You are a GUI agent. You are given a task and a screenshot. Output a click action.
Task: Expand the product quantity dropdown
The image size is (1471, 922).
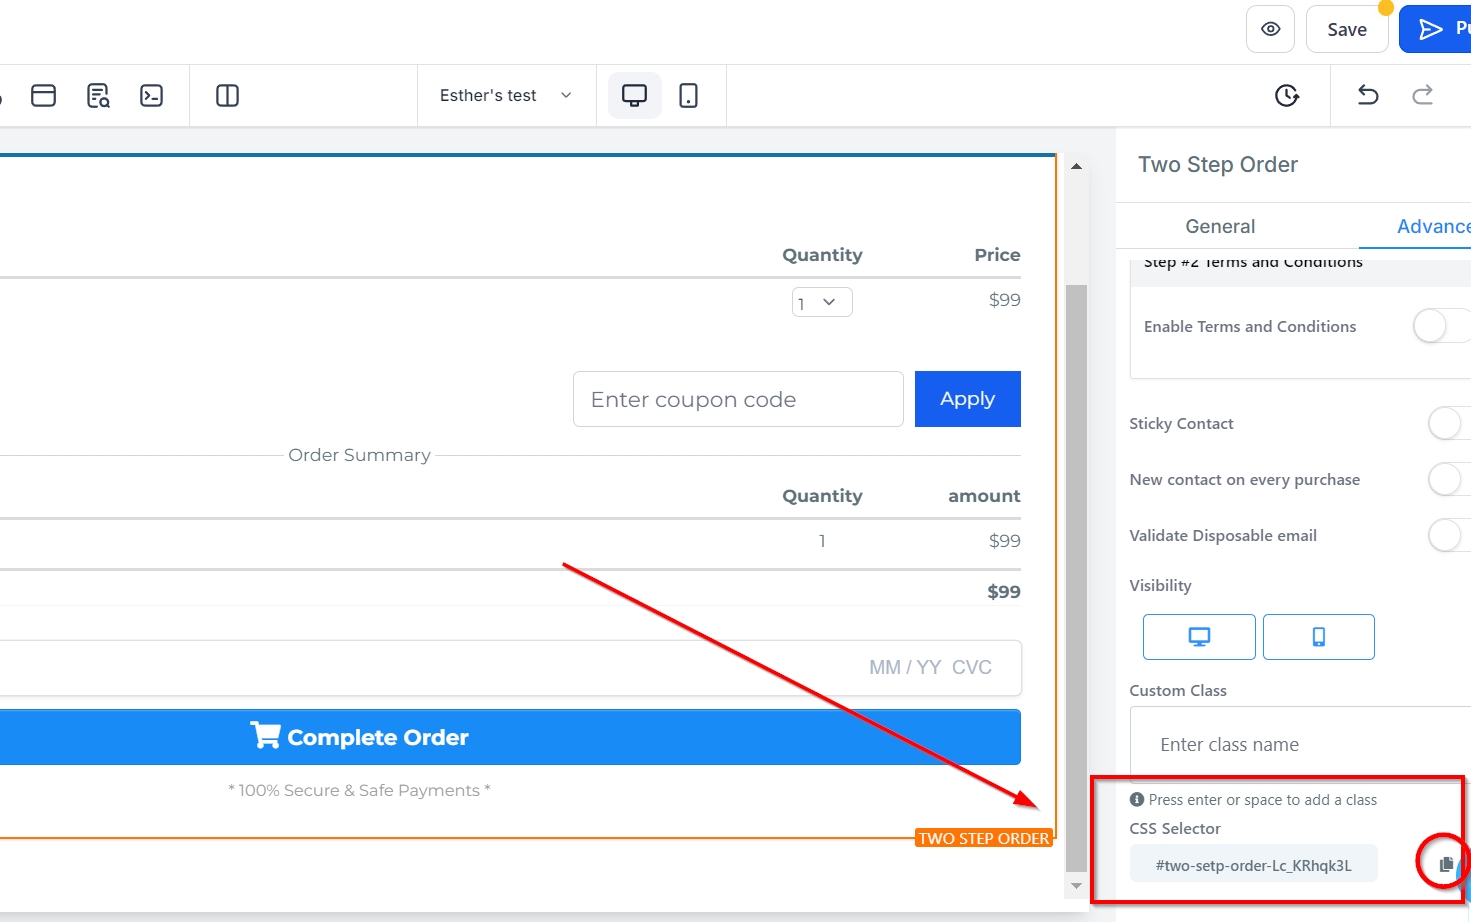pos(821,302)
